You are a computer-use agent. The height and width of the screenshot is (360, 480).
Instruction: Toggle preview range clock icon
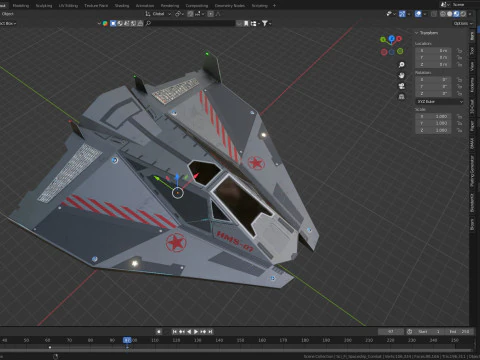(x=409, y=331)
